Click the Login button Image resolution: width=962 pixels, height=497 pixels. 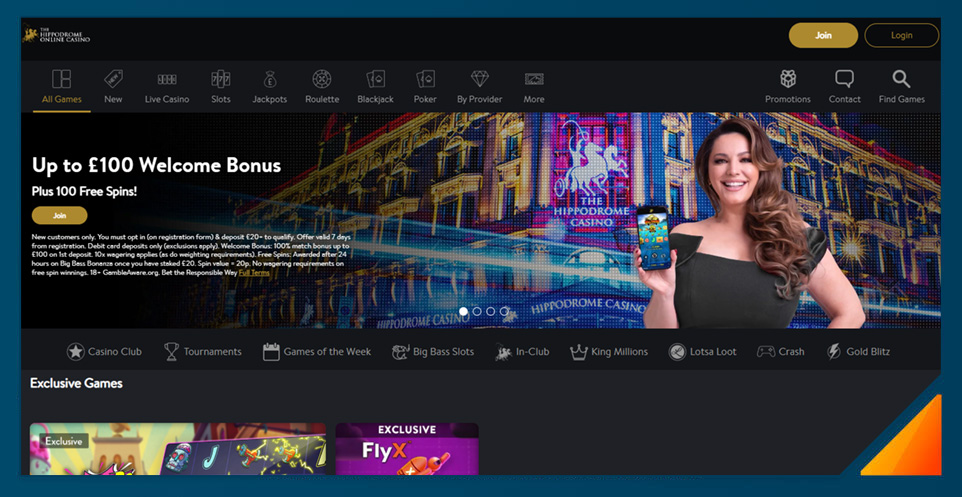901,35
